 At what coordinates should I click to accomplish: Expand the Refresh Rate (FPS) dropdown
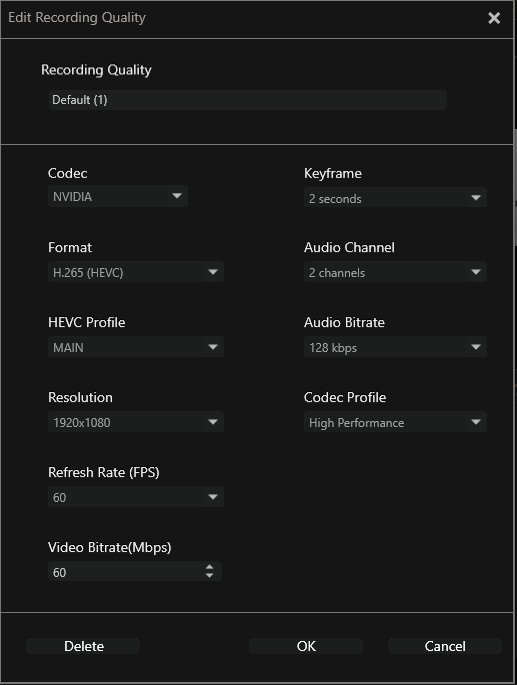pyautogui.click(x=135, y=497)
